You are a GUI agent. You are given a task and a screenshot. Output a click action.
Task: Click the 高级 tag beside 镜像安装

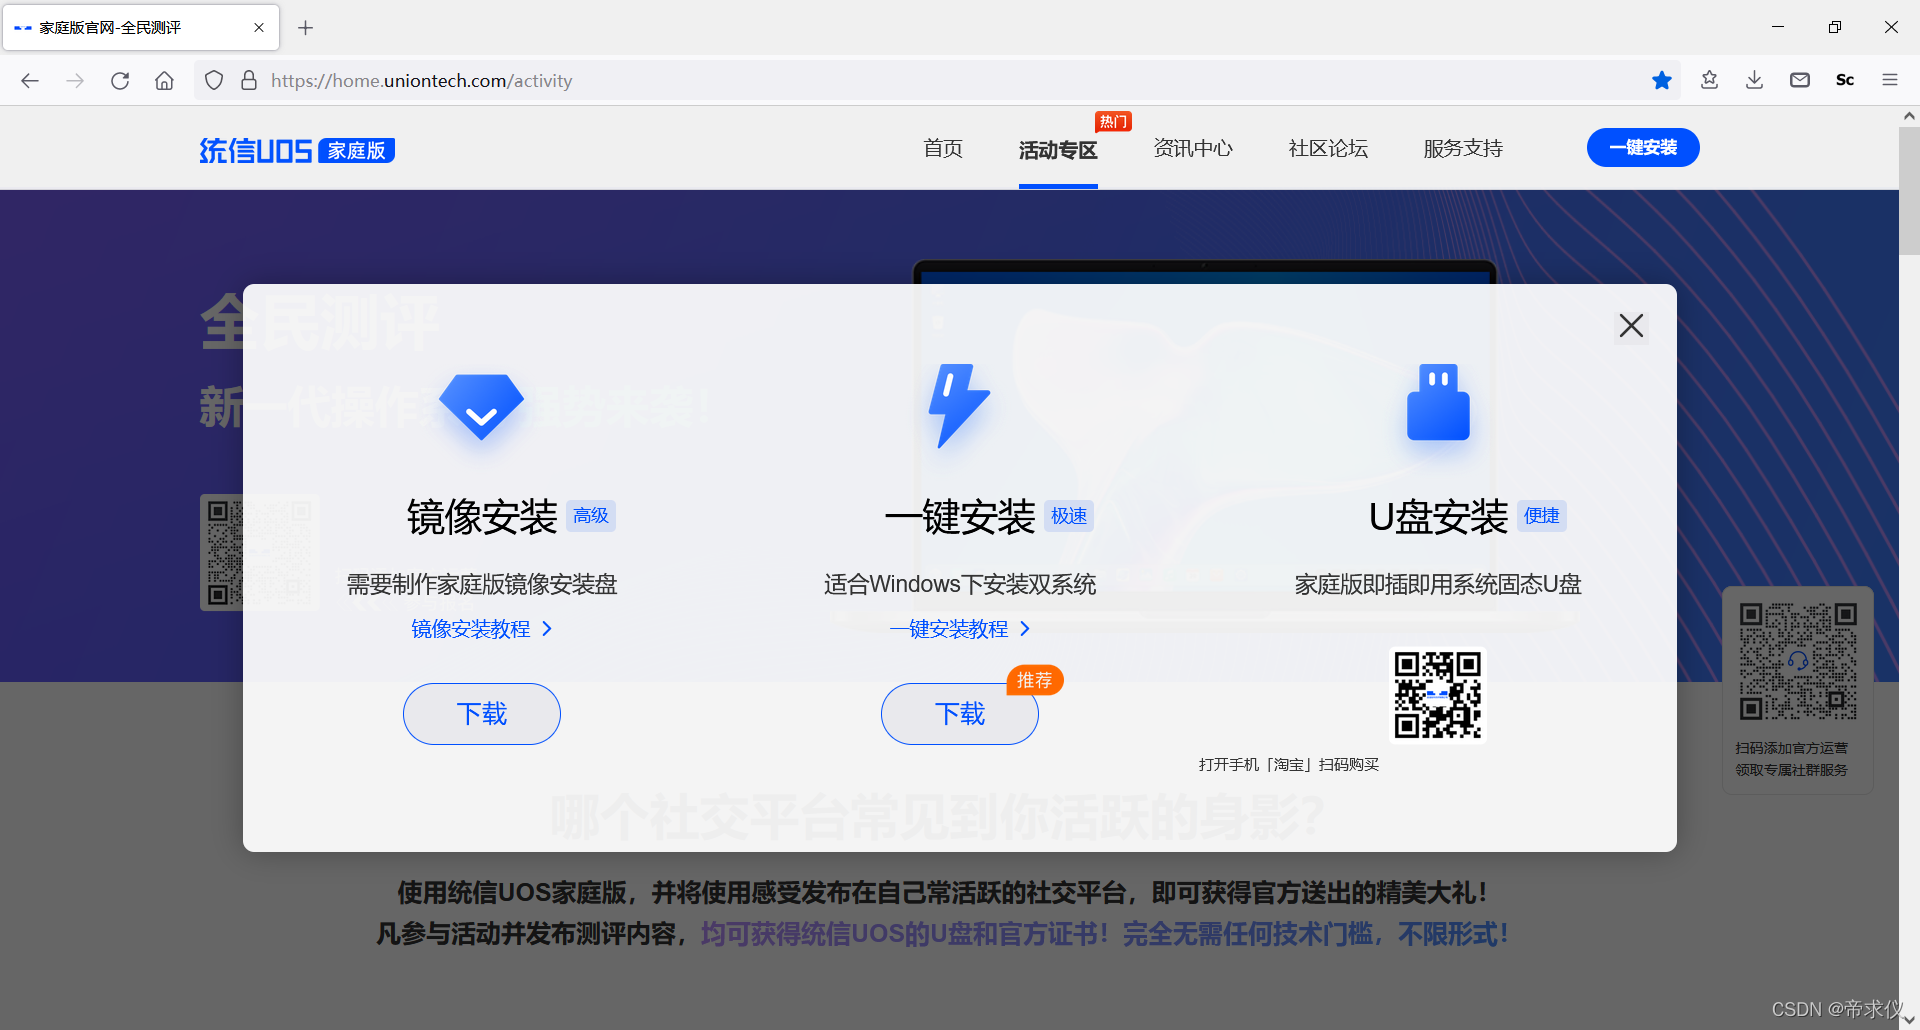[591, 516]
